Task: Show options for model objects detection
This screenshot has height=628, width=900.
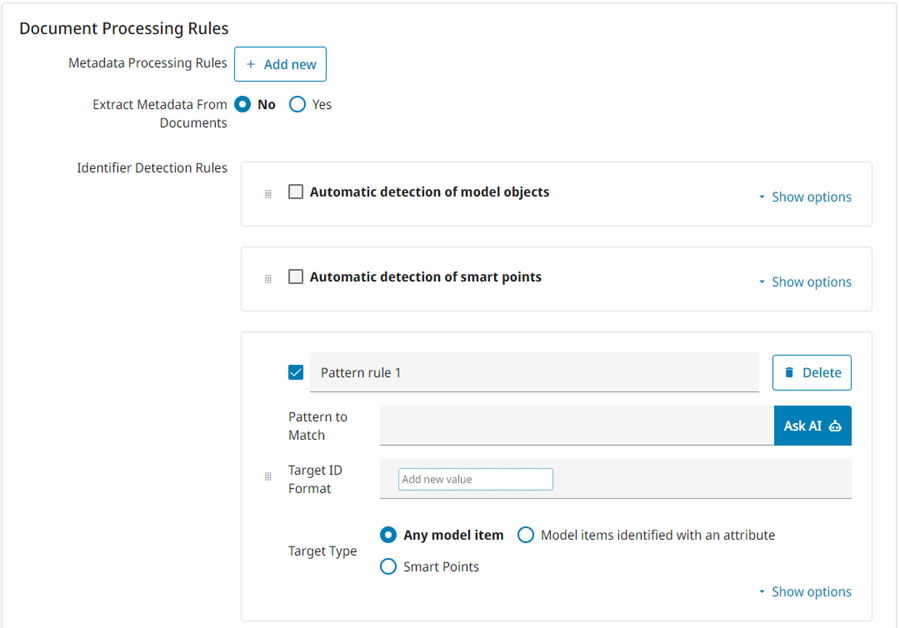Action: pyautogui.click(x=805, y=197)
